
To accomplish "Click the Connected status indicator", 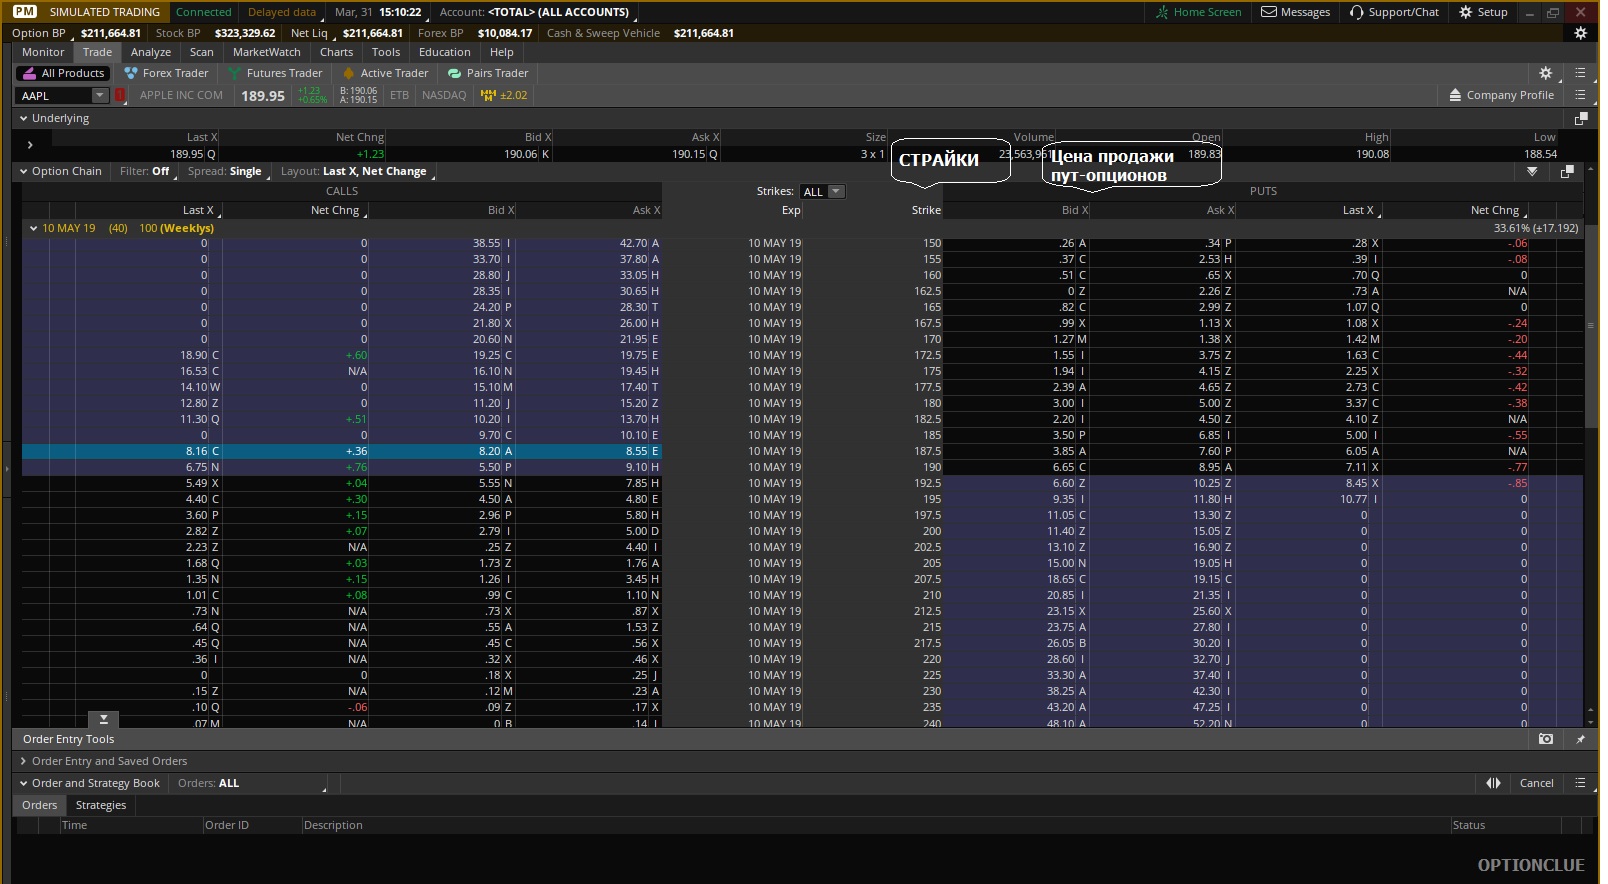I will pyautogui.click(x=203, y=12).
